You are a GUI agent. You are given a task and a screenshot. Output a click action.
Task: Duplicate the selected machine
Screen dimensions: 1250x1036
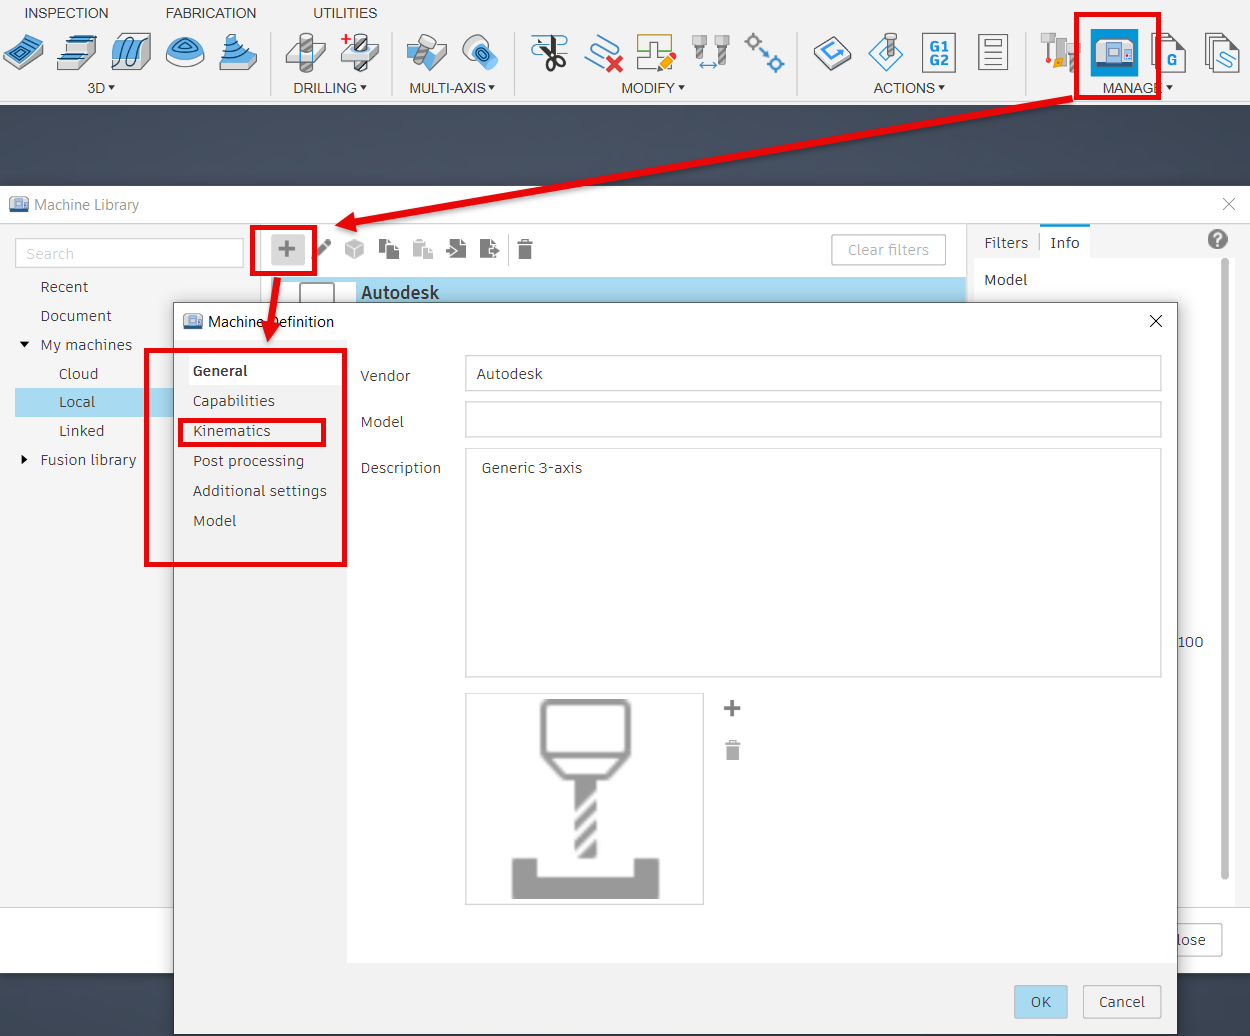(x=389, y=249)
